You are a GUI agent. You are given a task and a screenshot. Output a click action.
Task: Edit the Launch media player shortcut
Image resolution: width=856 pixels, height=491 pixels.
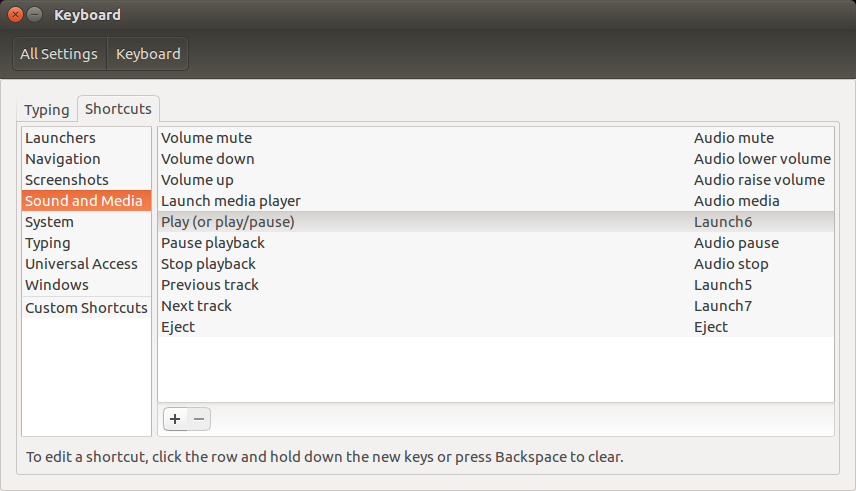(x=496, y=201)
